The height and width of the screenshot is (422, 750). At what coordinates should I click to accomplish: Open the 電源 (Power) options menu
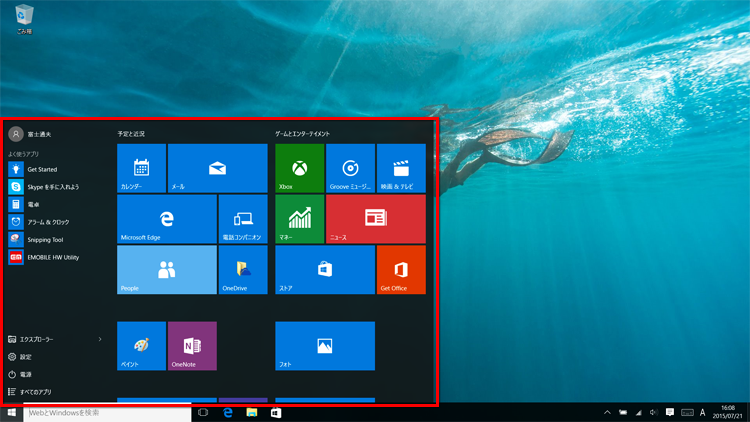[x=26, y=375]
